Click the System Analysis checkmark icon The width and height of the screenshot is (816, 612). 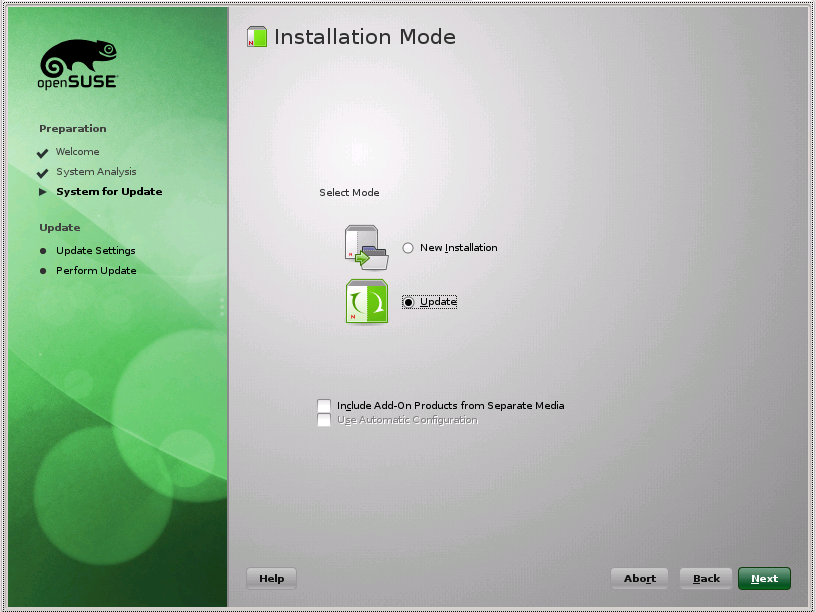[x=43, y=173]
